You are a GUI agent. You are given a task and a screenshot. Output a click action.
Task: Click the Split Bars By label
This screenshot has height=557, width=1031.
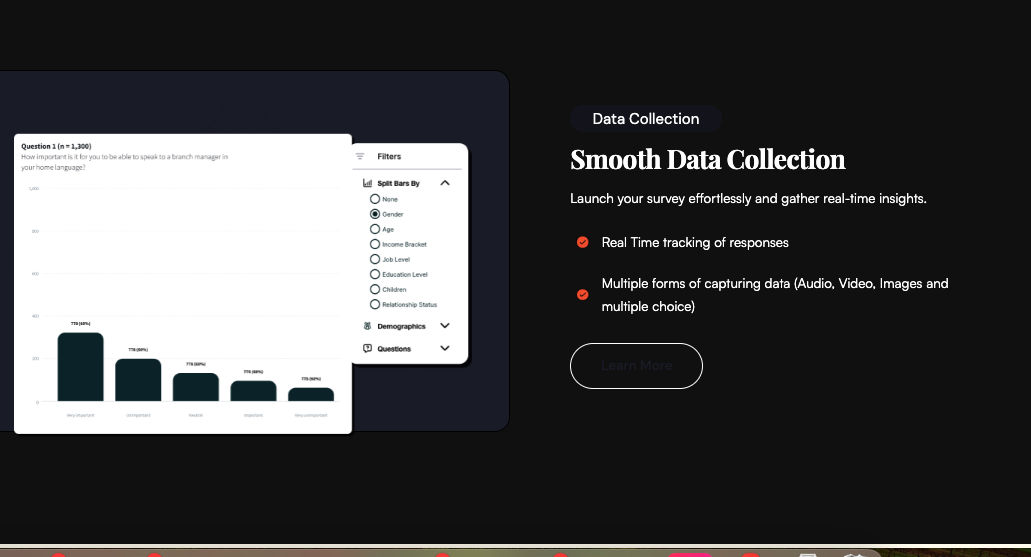tap(398, 183)
